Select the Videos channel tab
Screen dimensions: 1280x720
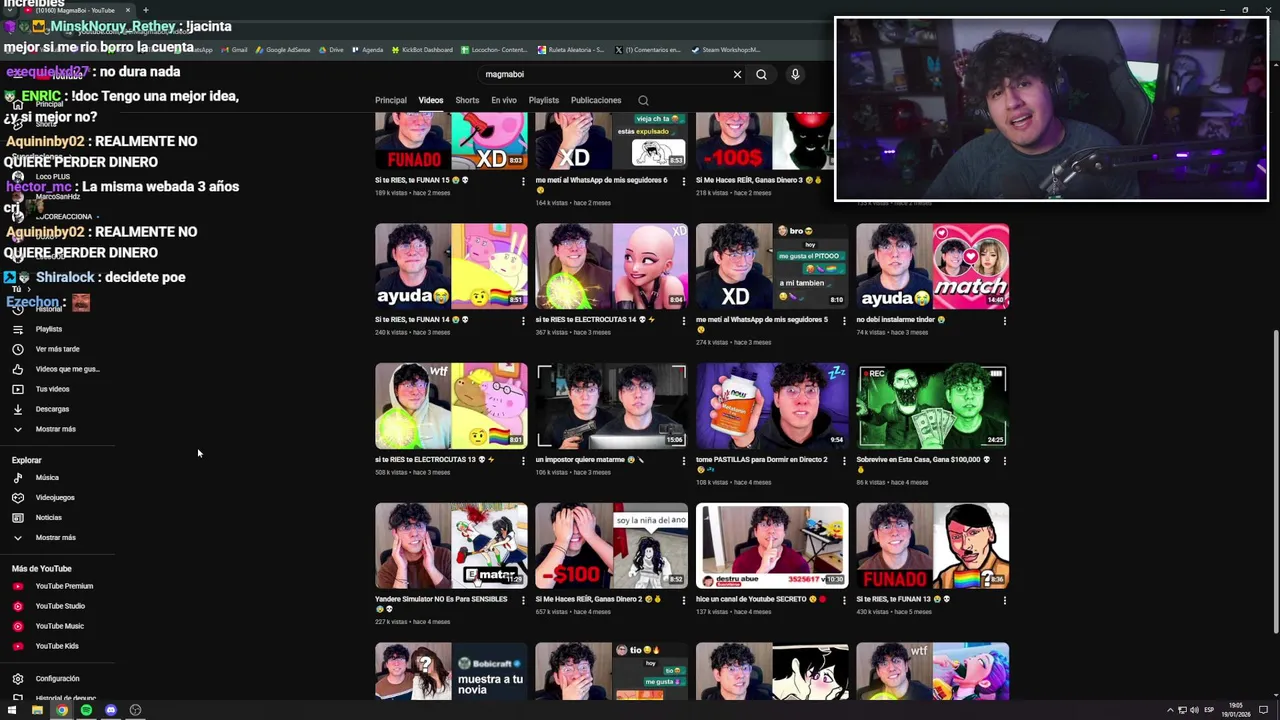[x=431, y=100]
